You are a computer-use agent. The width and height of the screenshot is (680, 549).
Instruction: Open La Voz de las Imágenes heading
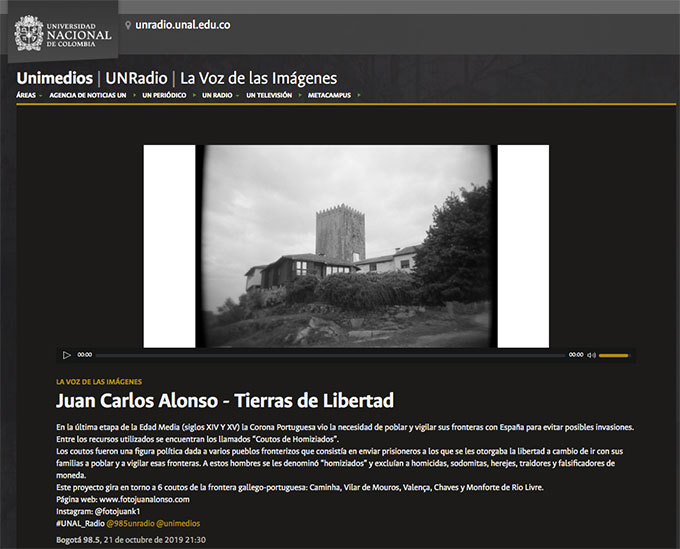click(258, 78)
